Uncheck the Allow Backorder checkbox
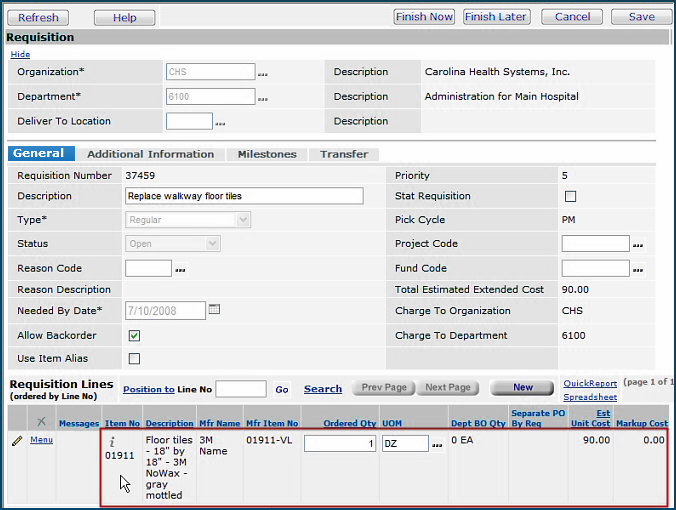Screen dimensions: 676x510 pyautogui.click(x=134, y=336)
